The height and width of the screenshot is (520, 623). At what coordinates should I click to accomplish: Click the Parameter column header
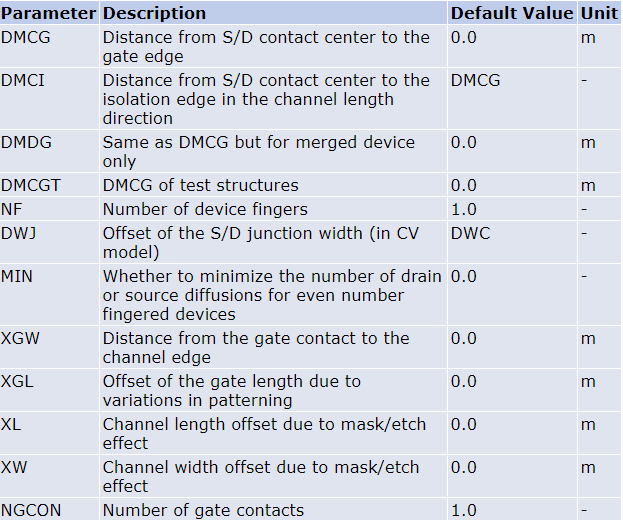coord(48,13)
